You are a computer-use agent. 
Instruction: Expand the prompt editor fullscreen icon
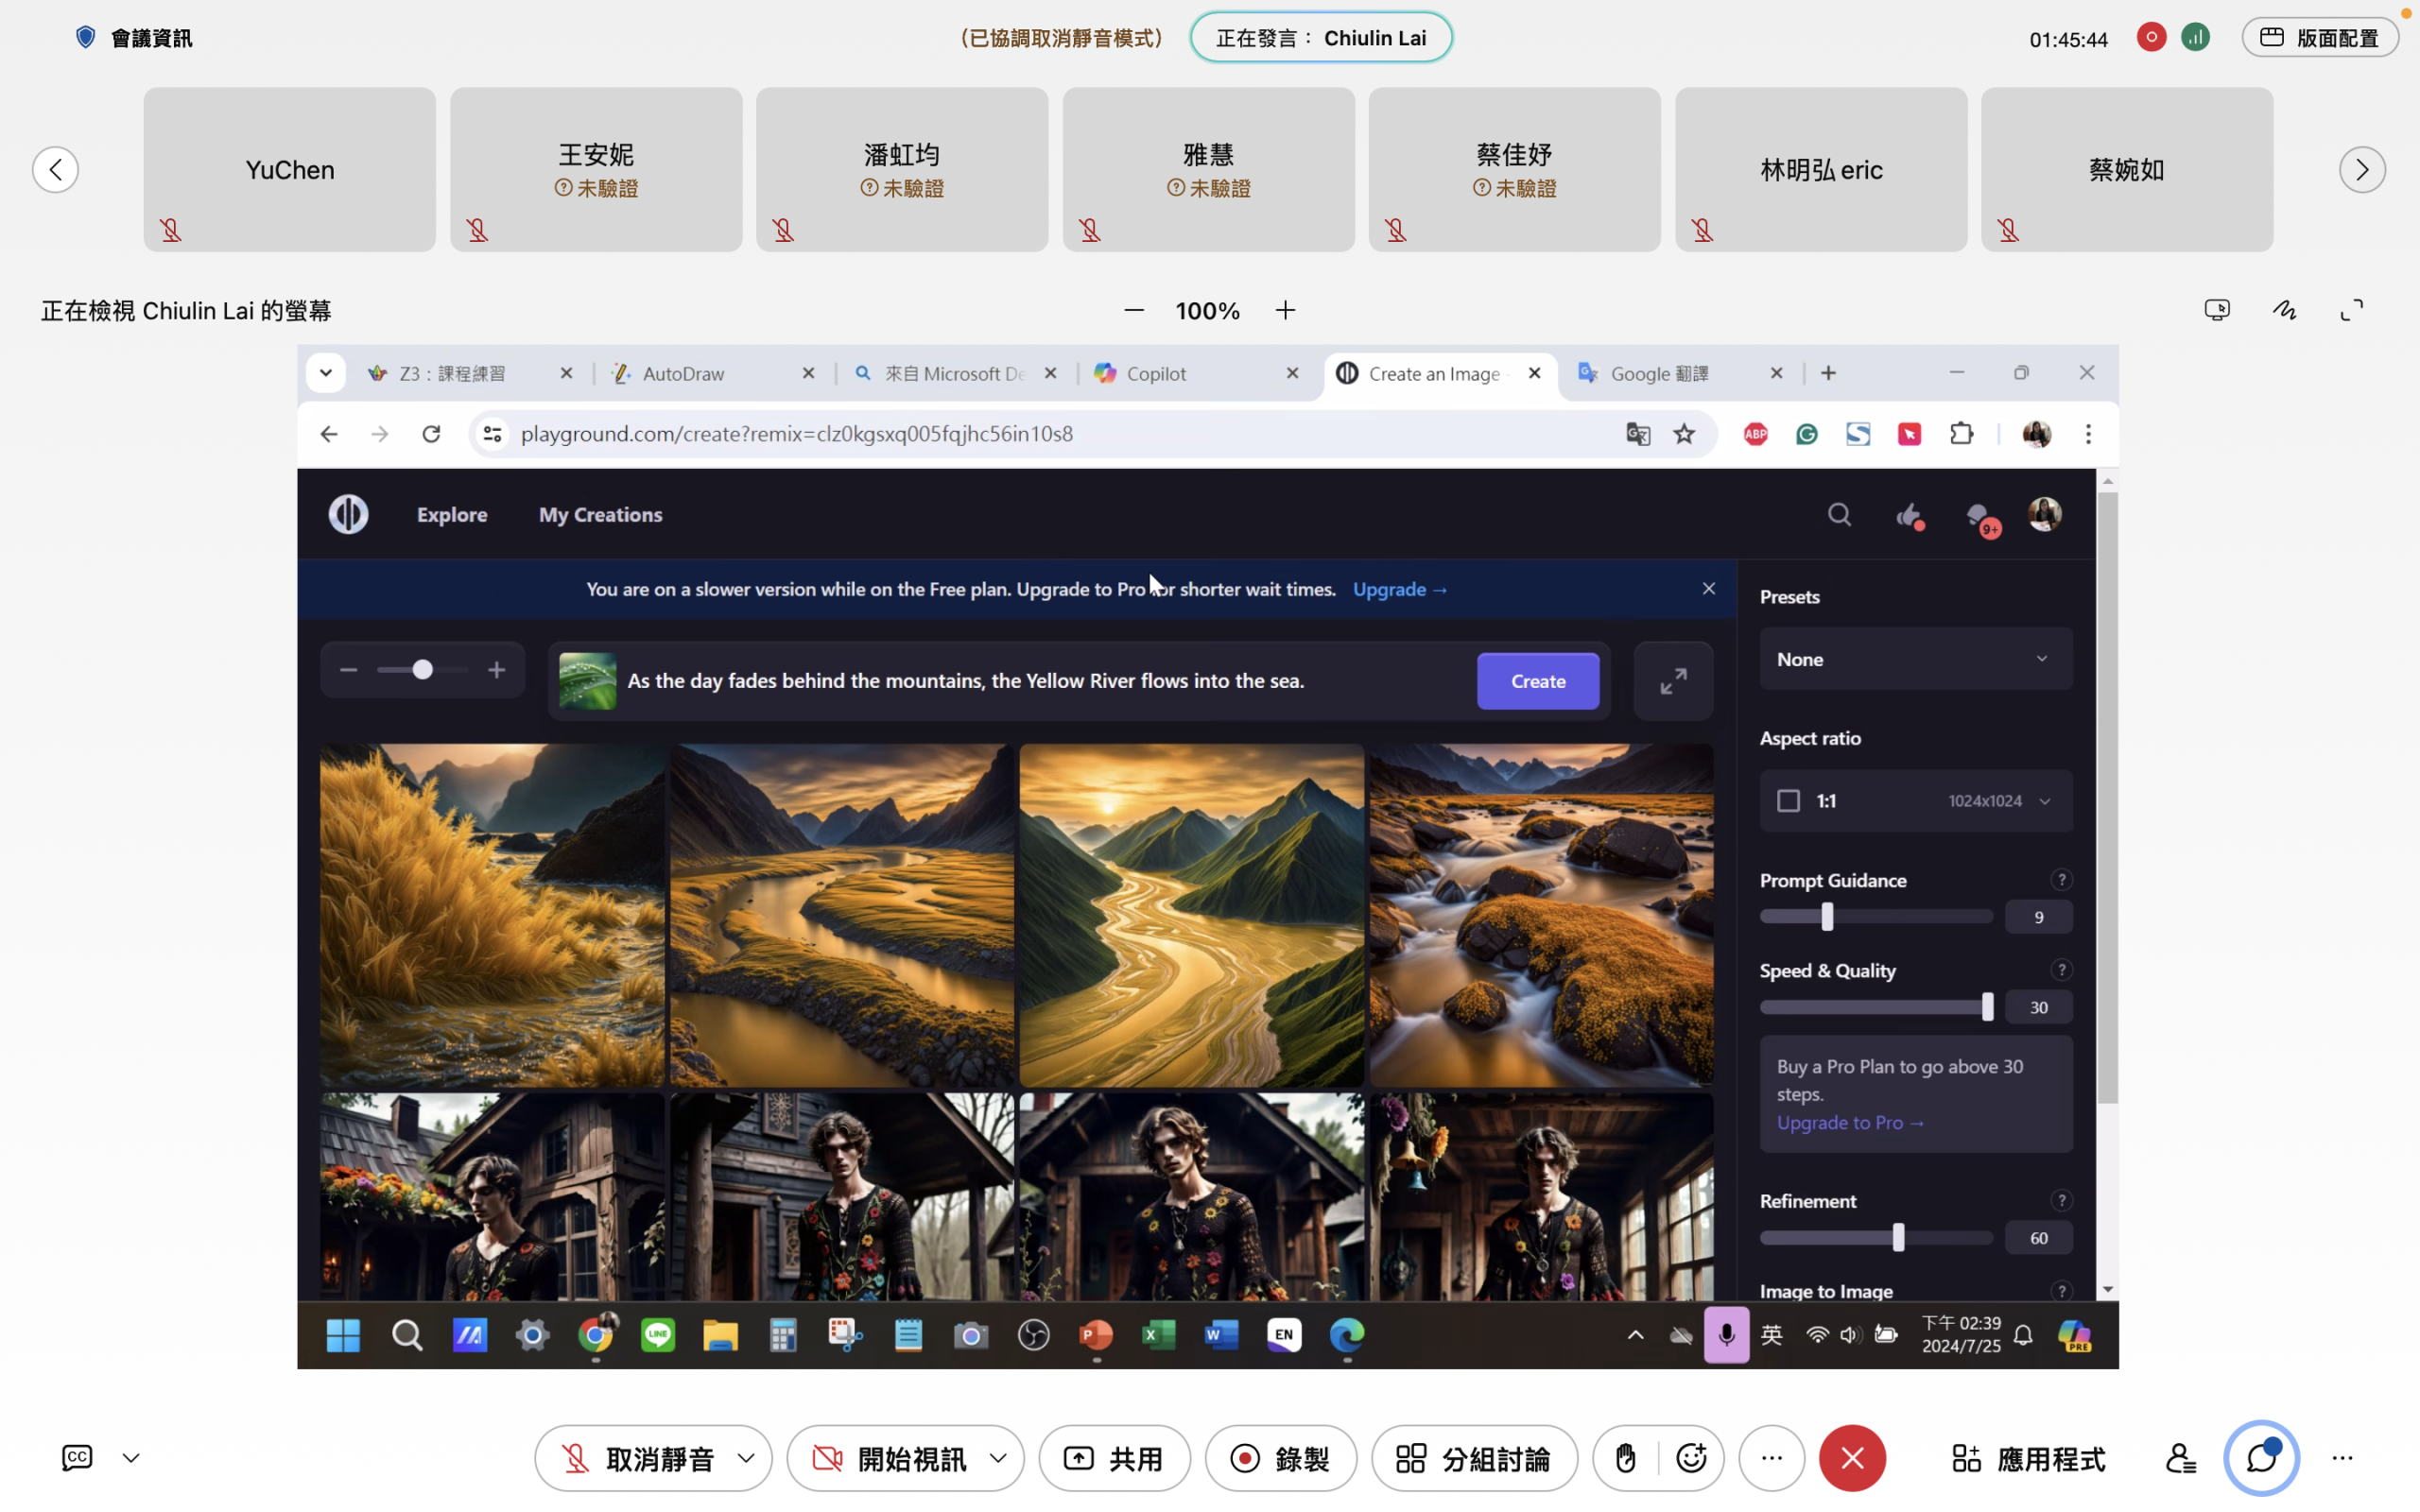click(1673, 681)
